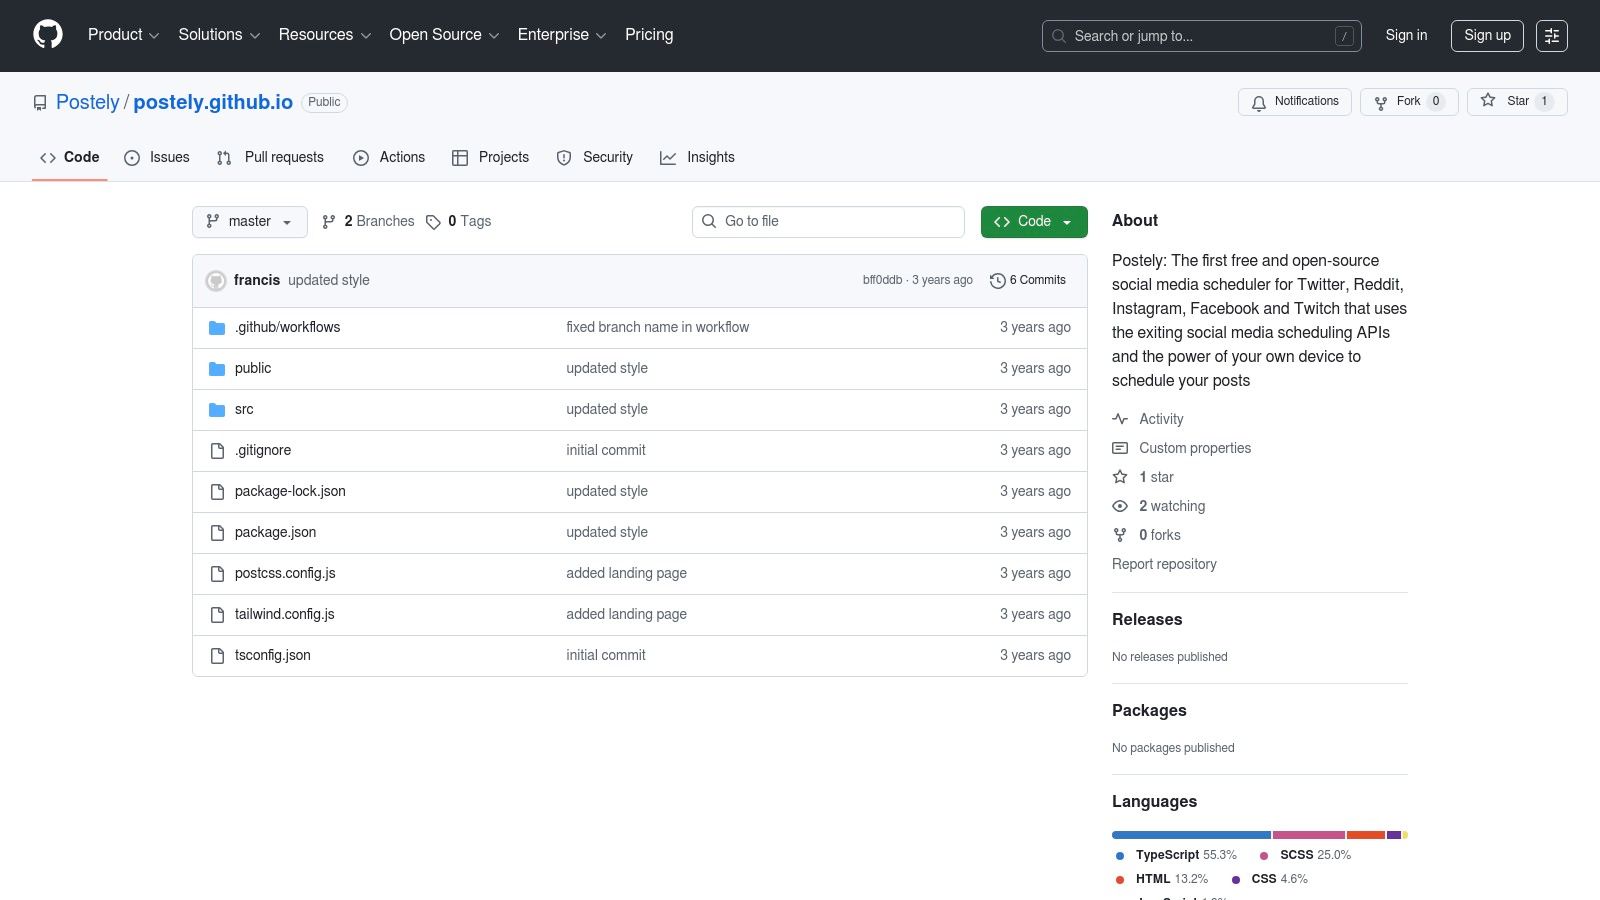Click the Sign up button
This screenshot has width=1600, height=900.
point(1487,36)
